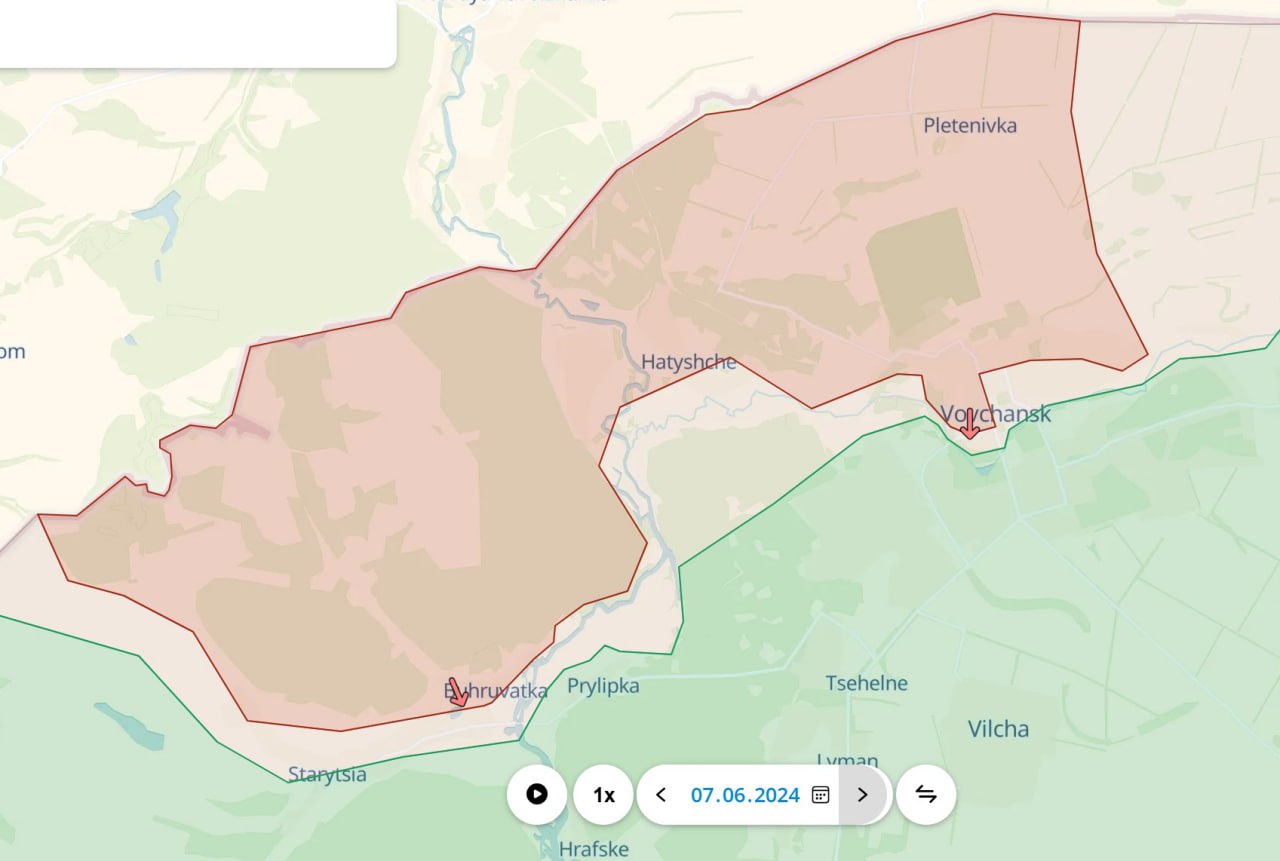Click the Pletenivka town label
This screenshot has width=1280, height=861.
[970, 125]
